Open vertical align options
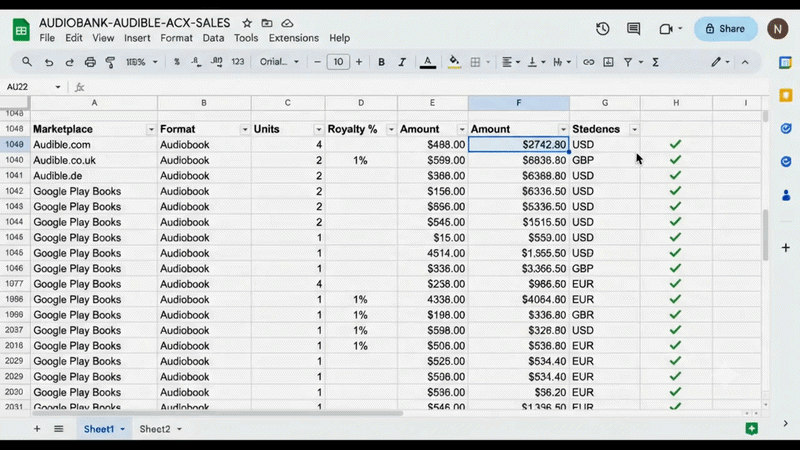This screenshot has height=450, width=800. (x=536, y=62)
